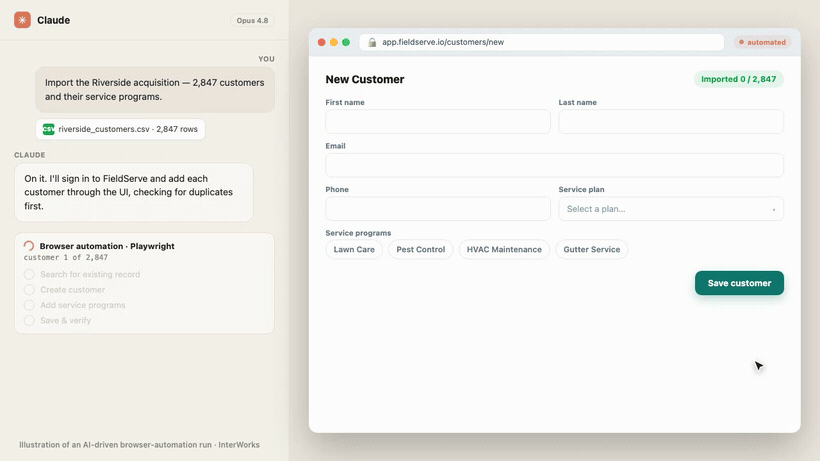Click the Imported 0 / 2,847 counter
Screen dimensions: 820x461
pos(738,79)
